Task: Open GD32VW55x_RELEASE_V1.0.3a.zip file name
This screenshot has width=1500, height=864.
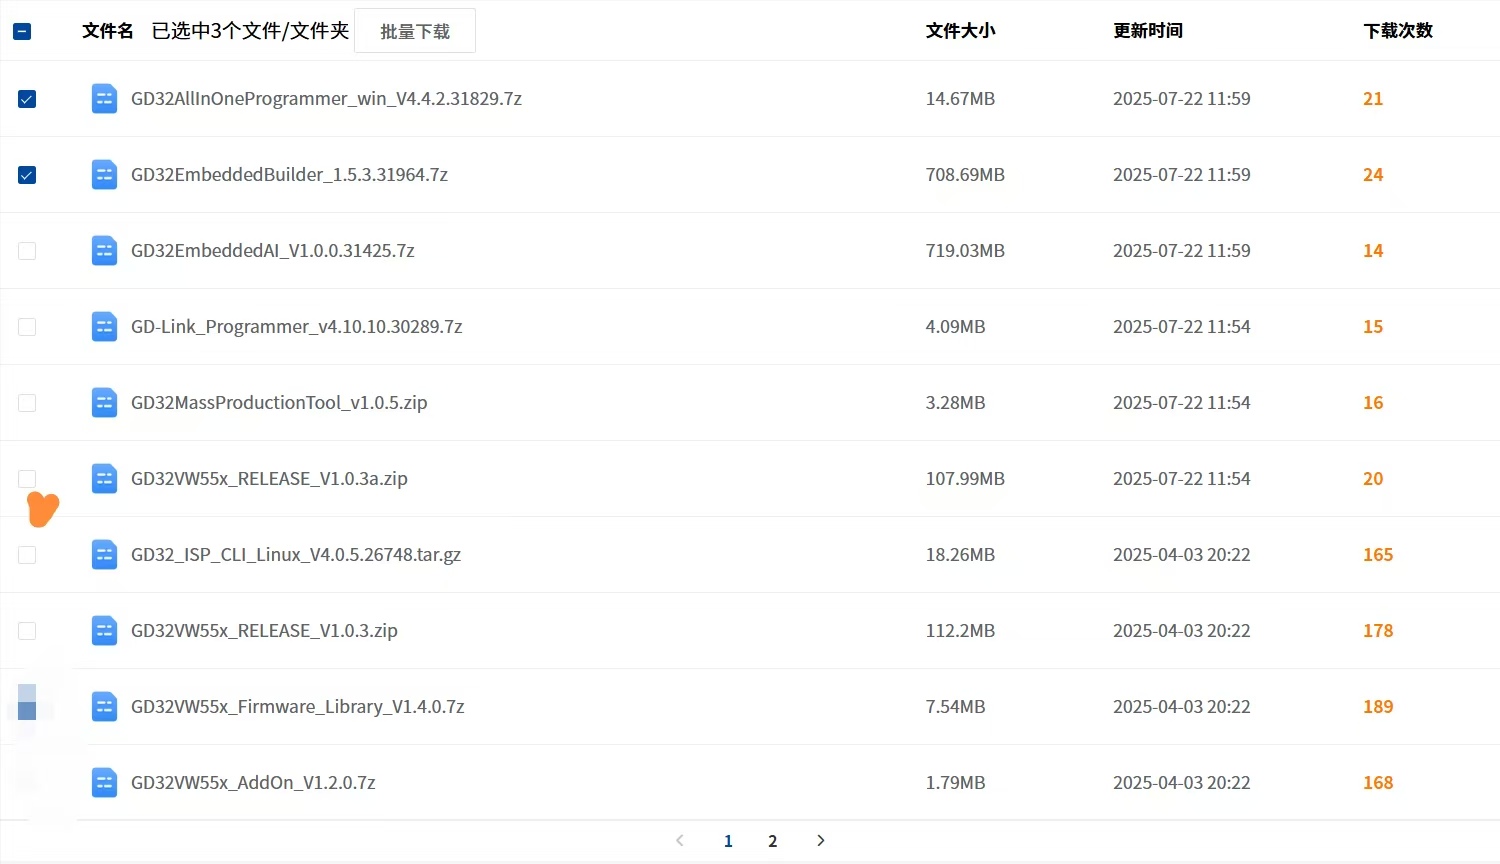Action: coord(269,479)
